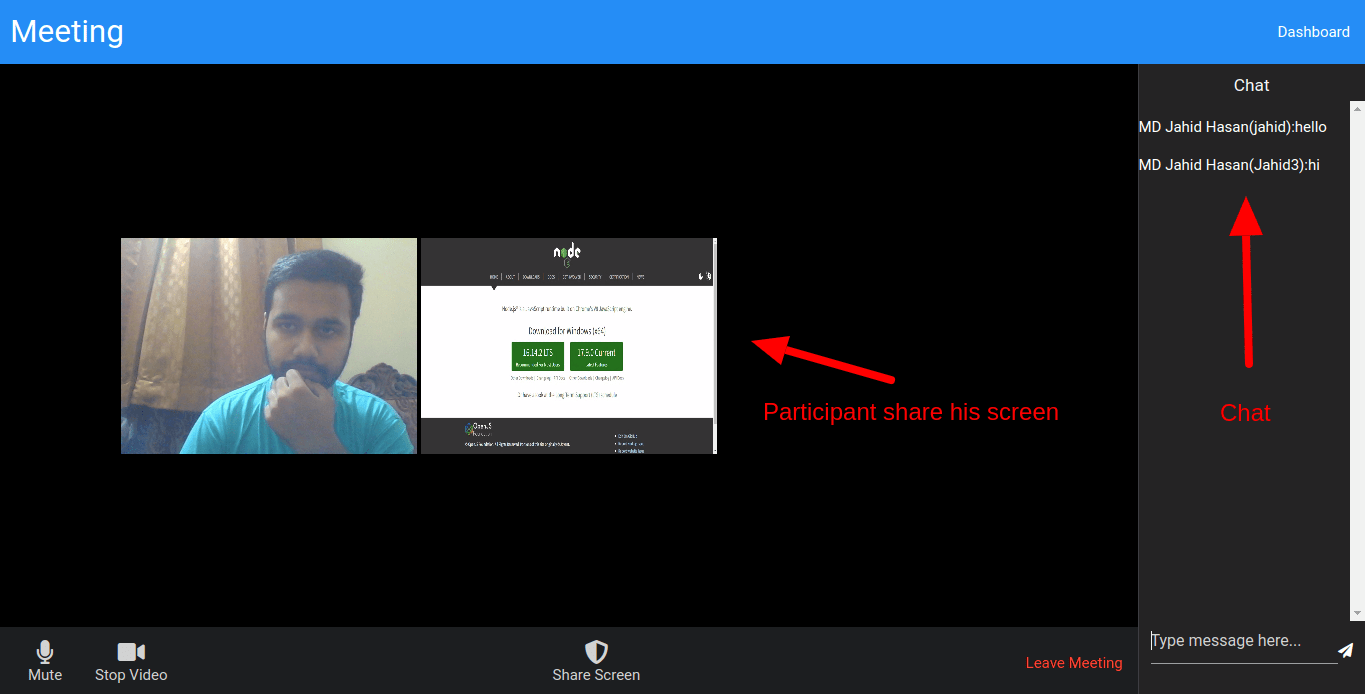Leave the meeting via the red link

[x=1074, y=662]
